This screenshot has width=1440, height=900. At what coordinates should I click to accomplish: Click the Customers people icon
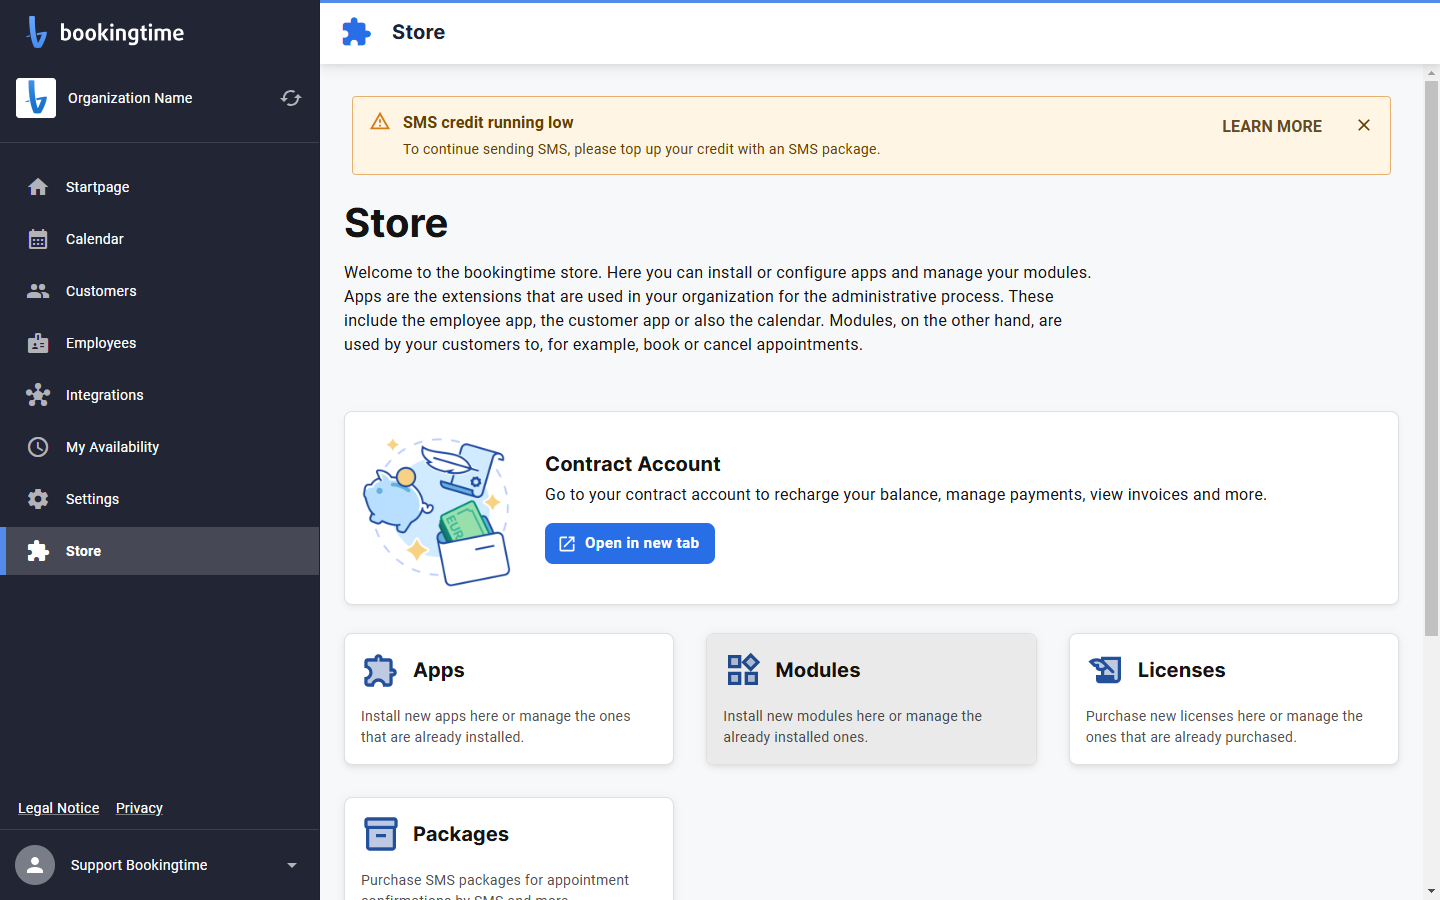pyautogui.click(x=38, y=291)
